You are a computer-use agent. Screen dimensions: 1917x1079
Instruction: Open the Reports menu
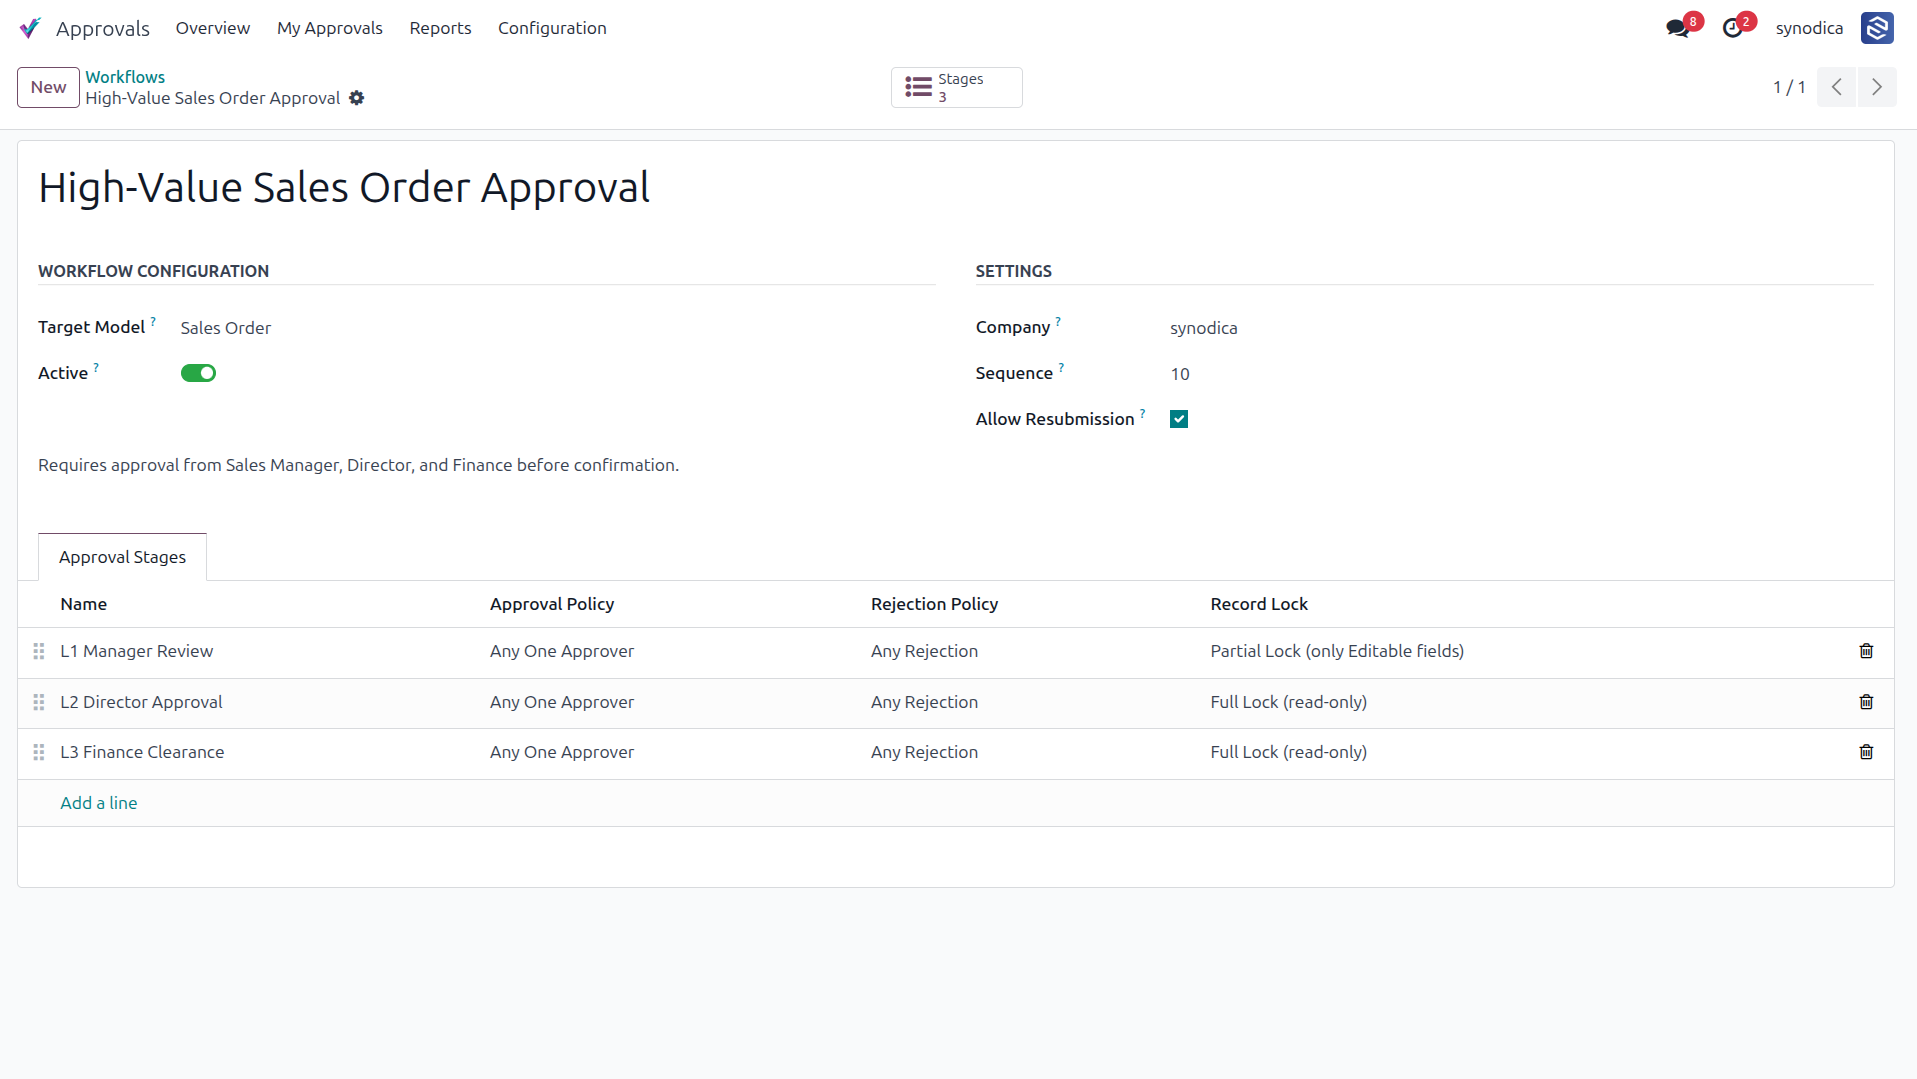click(440, 28)
